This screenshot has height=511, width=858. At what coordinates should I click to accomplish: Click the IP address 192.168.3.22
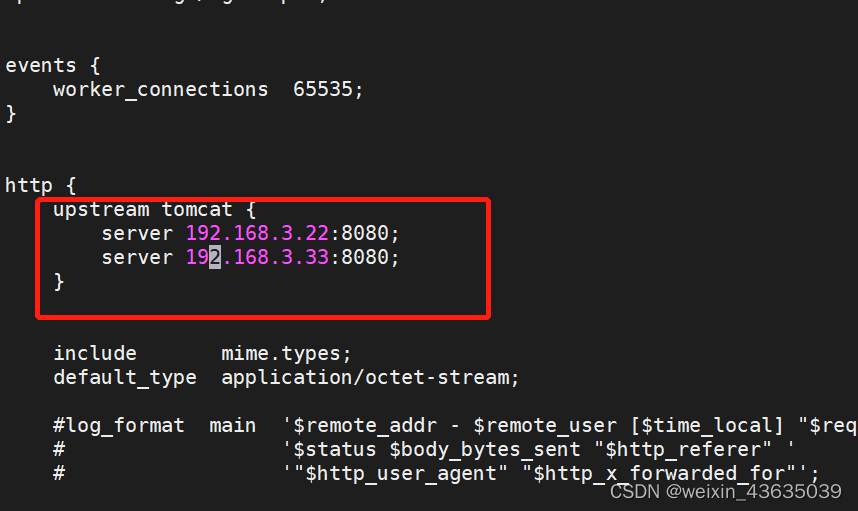point(257,234)
